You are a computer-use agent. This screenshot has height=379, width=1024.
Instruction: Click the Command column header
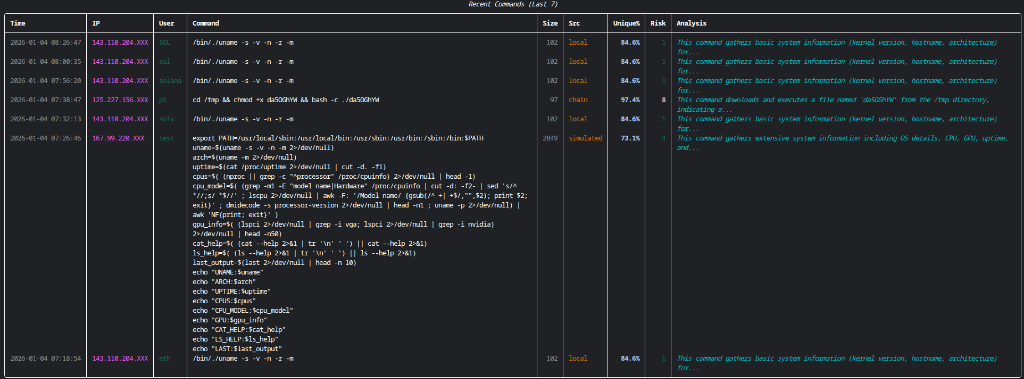[x=206, y=23]
